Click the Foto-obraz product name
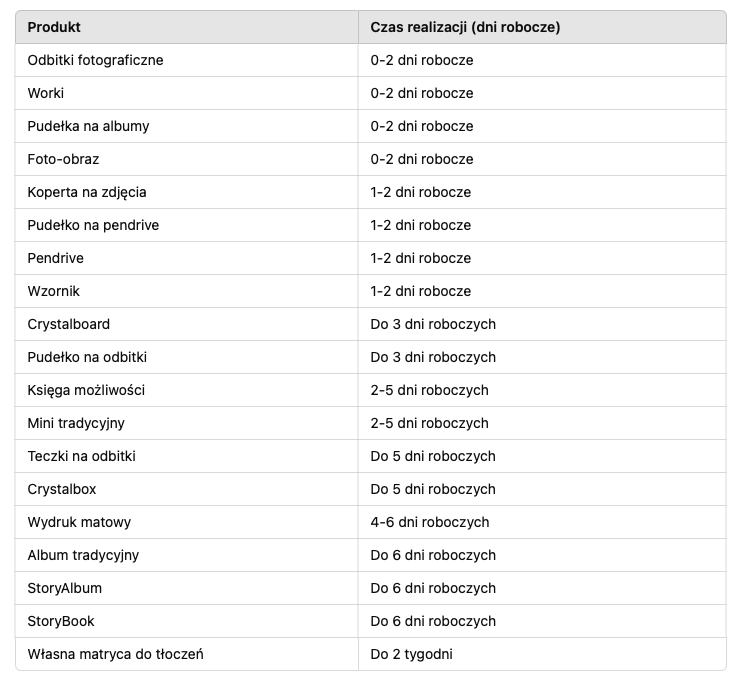 (x=63, y=159)
